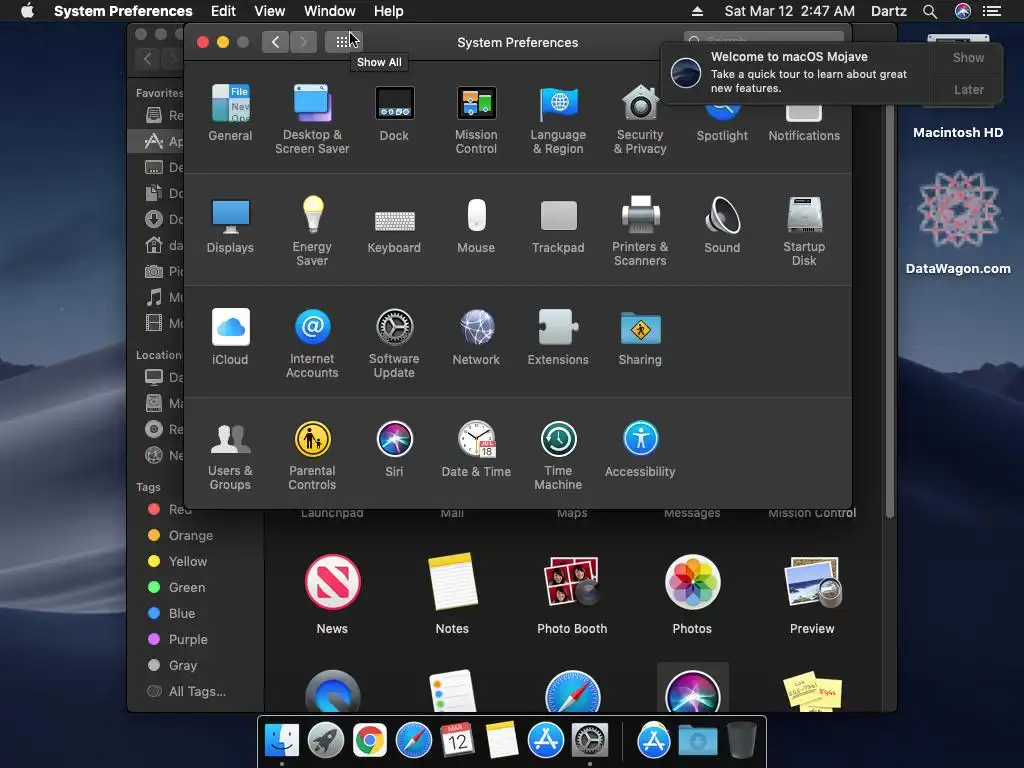The width and height of the screenshot is (1024, 768).
Task: Open the View menu
Action: [x=269, y=11]
